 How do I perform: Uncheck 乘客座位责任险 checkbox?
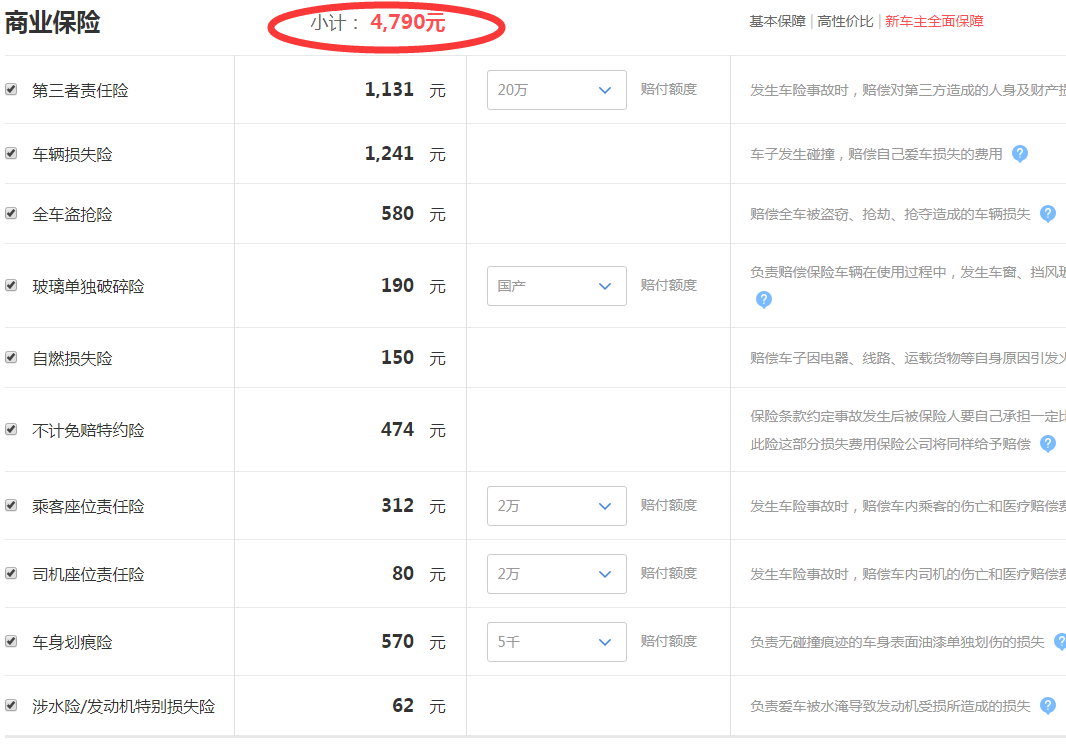11,505
